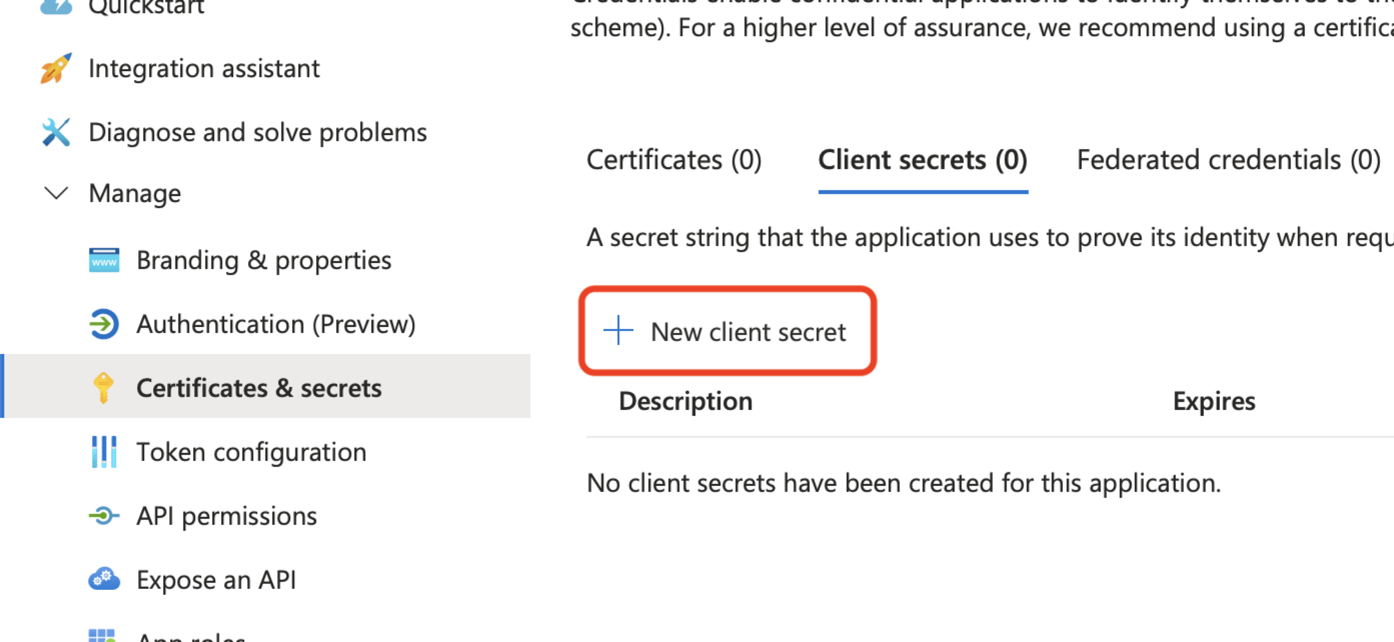Click the Integration assistant rocket icon
The height and width of the screenshot is (642, 1394).
click(53, 68)
